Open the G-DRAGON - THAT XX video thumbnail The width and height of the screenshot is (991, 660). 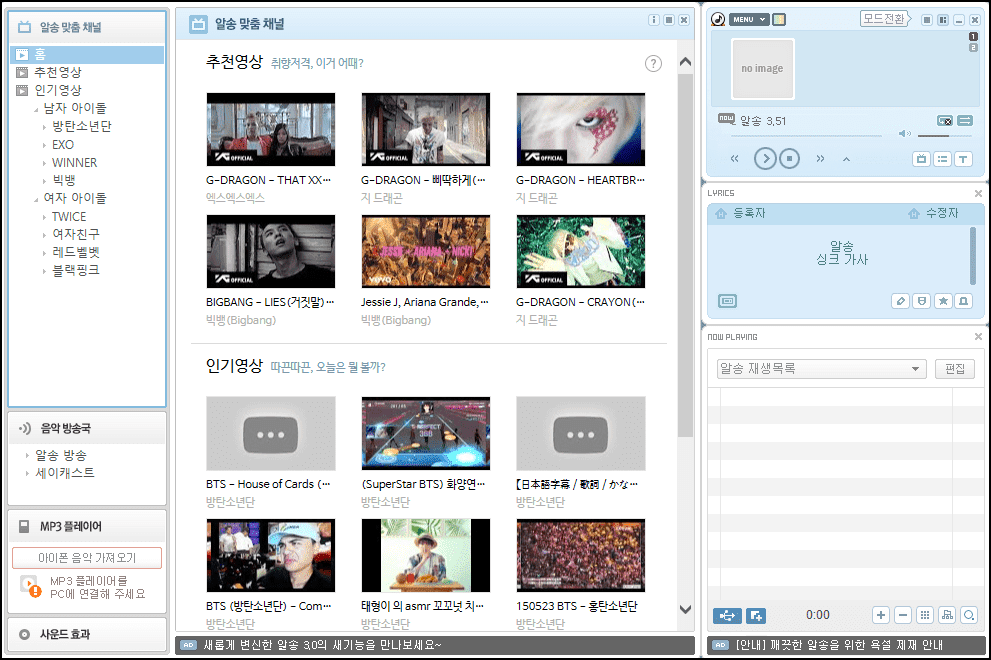pos(271,130)
